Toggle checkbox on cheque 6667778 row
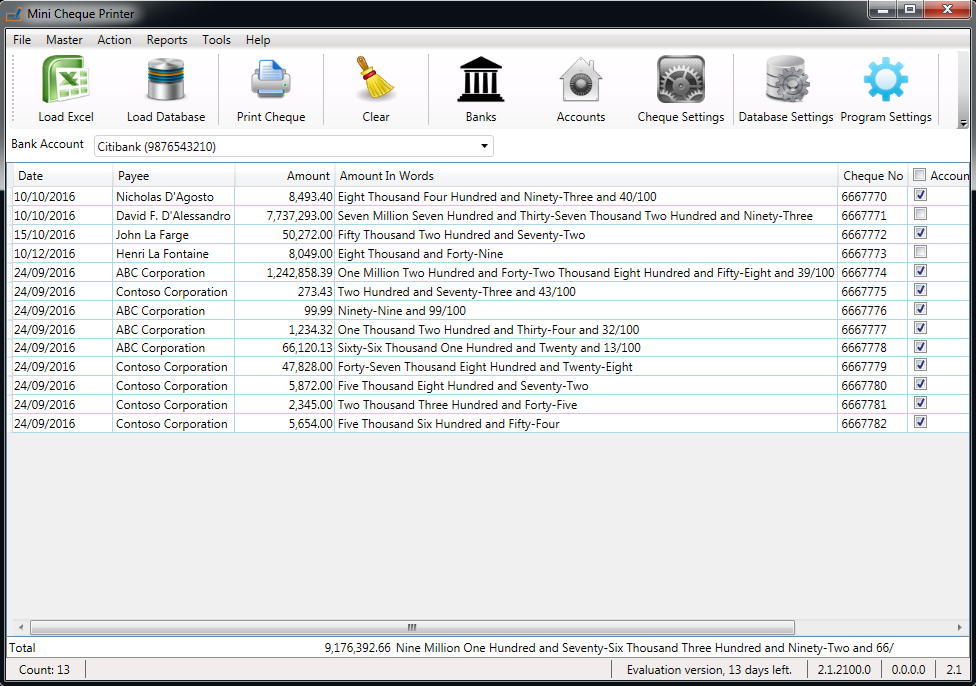976x686 pixels. coord(921,347)
